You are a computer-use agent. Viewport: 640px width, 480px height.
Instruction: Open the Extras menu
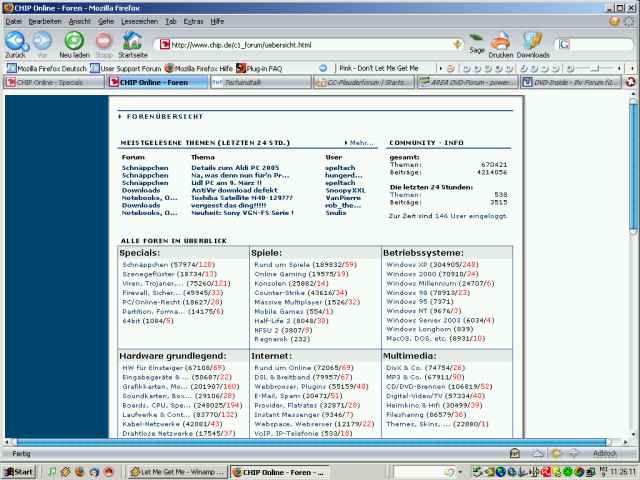coord(193,21)
